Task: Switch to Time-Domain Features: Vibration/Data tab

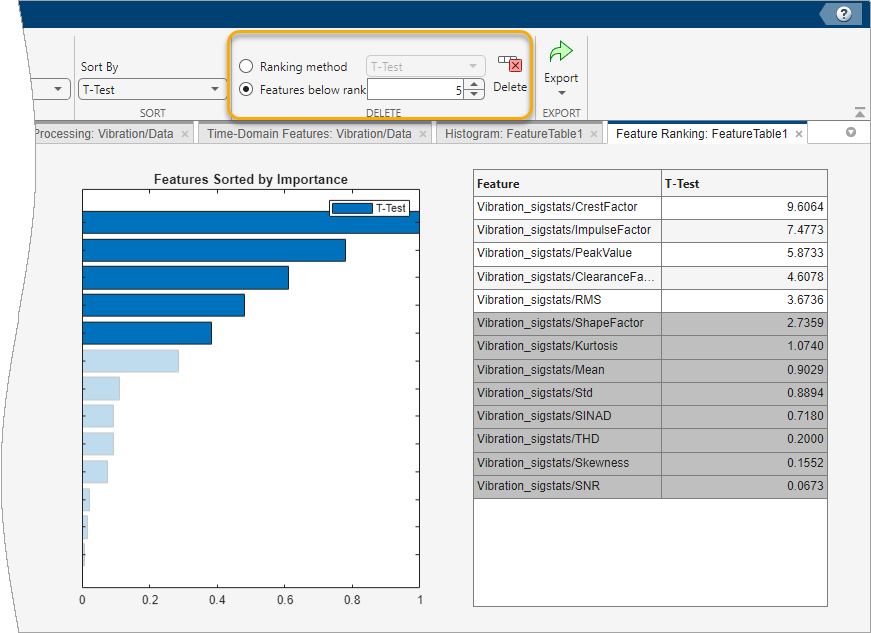Action: coord(309,134)
